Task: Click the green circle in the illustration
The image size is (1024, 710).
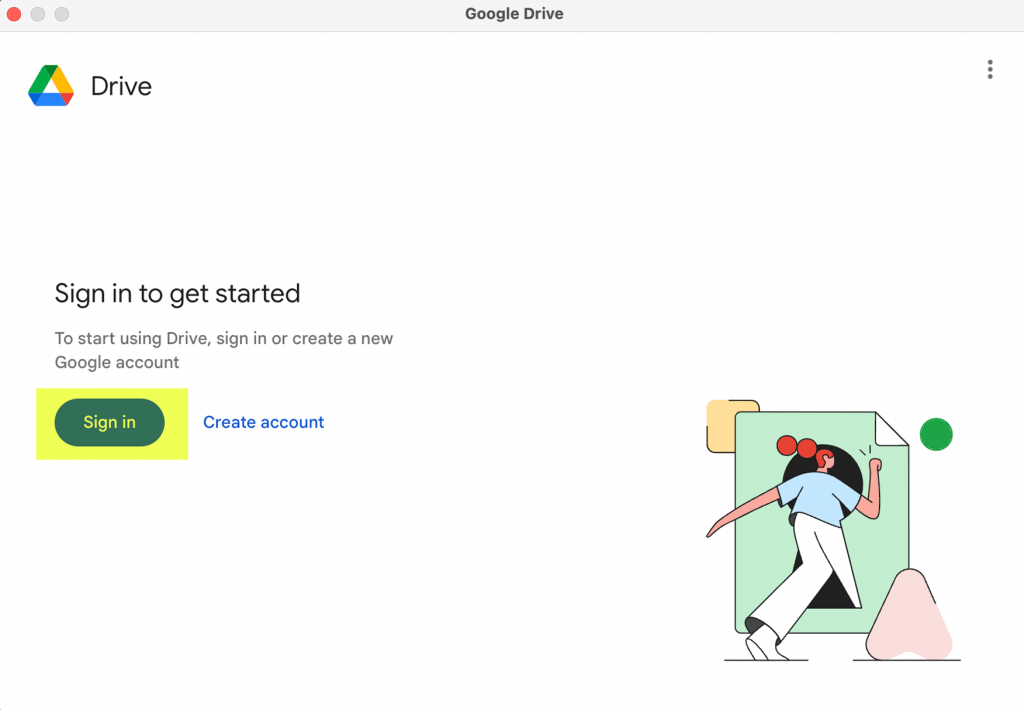Action: [936, 434]
